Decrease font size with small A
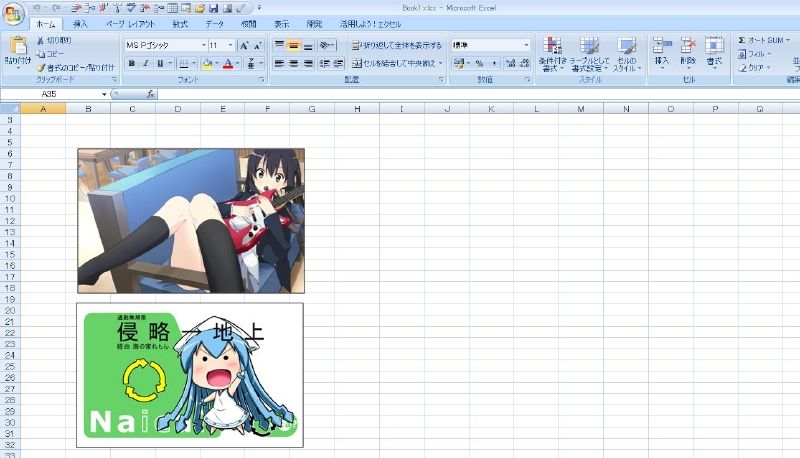 pyautogui.click(x=258, y=45)
